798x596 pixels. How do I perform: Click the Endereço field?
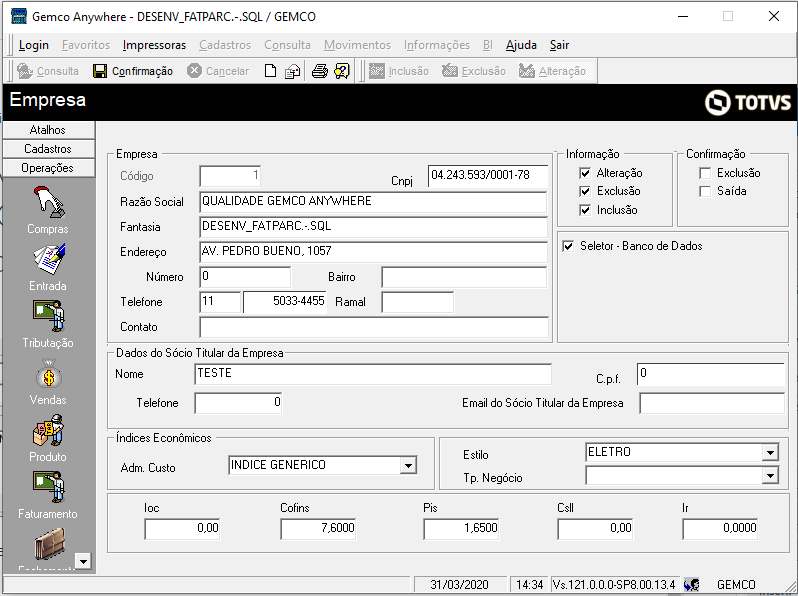[373, 251]
